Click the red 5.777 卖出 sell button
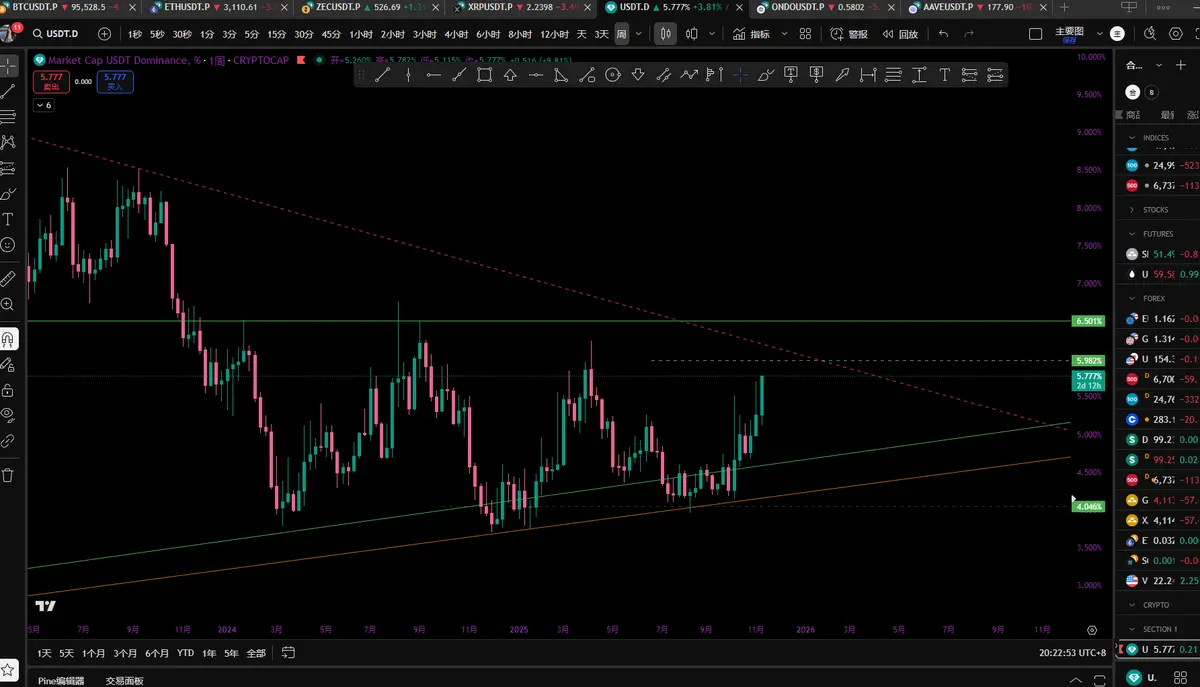The width and height of the screenshot is (1200, 687). pyautogui.click(x=49, y=81)
